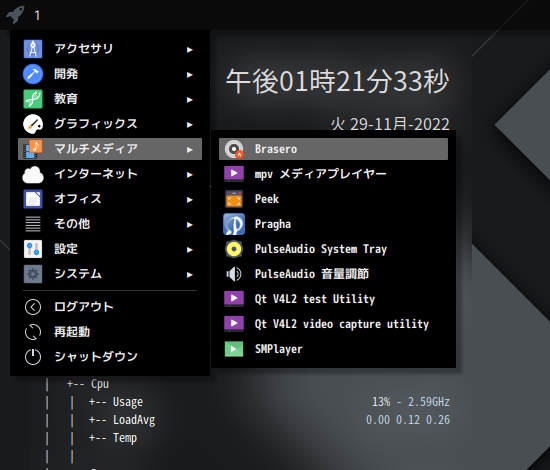Expand the アクセサリ submenu arrow
Screen dimensions: 550x470
click(x=190, y=50)
